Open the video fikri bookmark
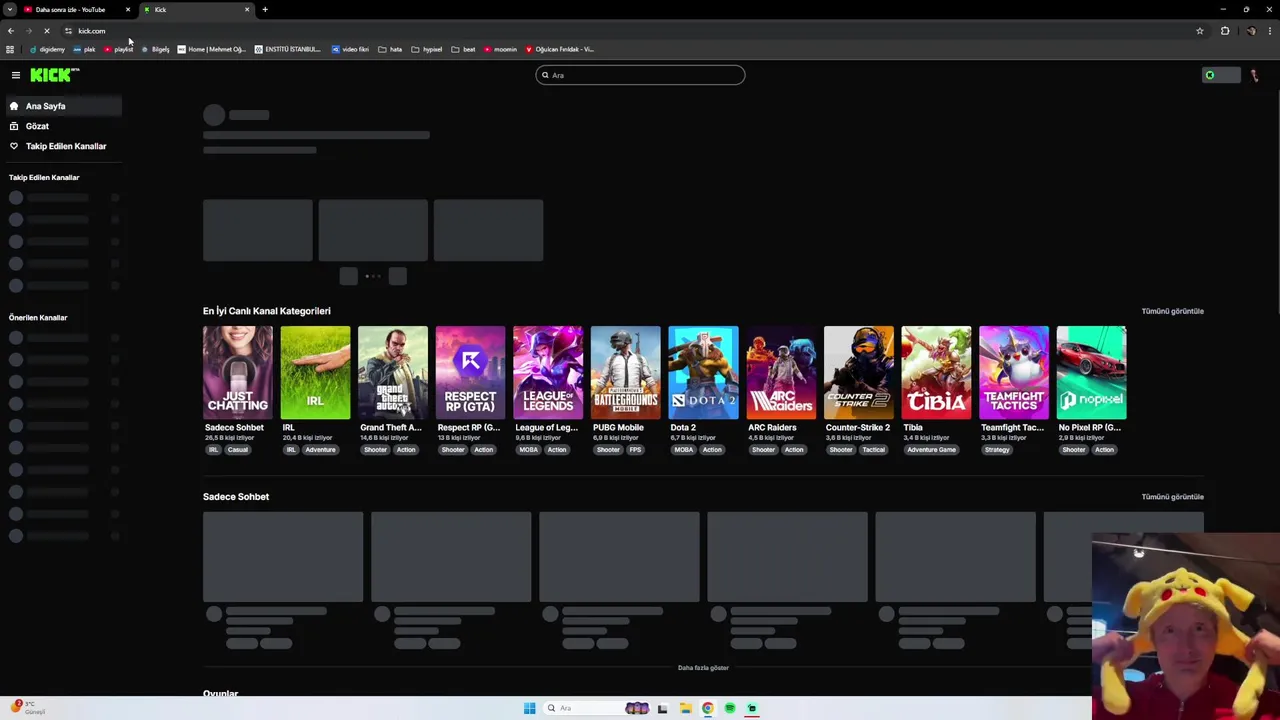This screenshot has width=1280, height=720. 350,49
